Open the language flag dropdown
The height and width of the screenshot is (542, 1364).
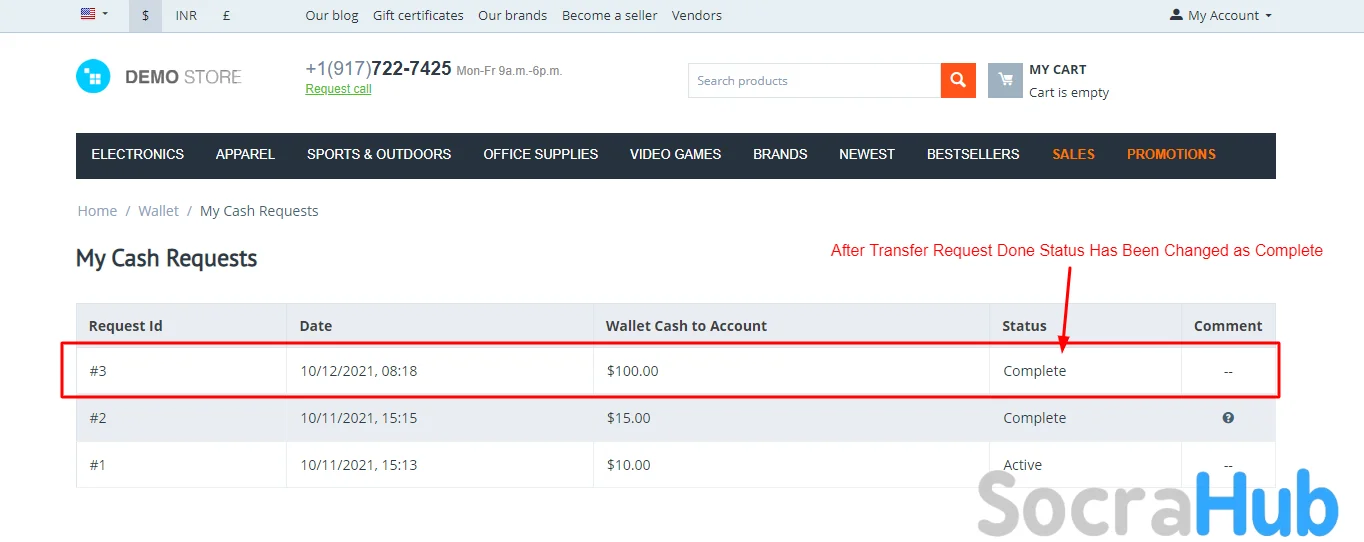click(94, 15)
